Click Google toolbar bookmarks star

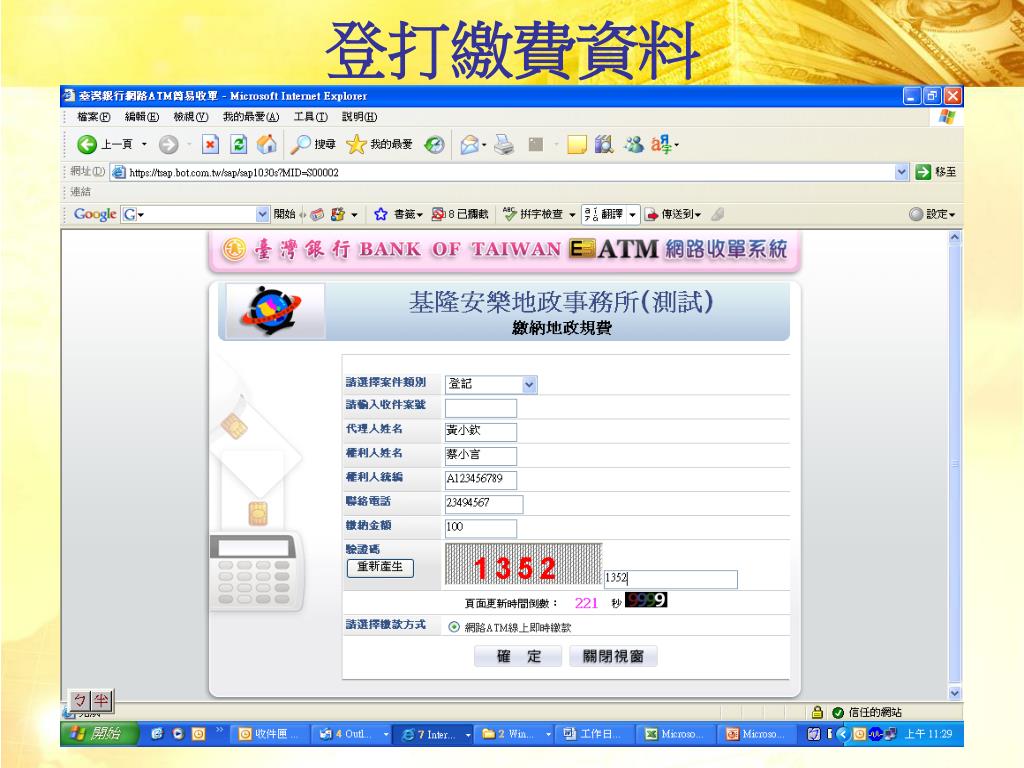point(381,214)
